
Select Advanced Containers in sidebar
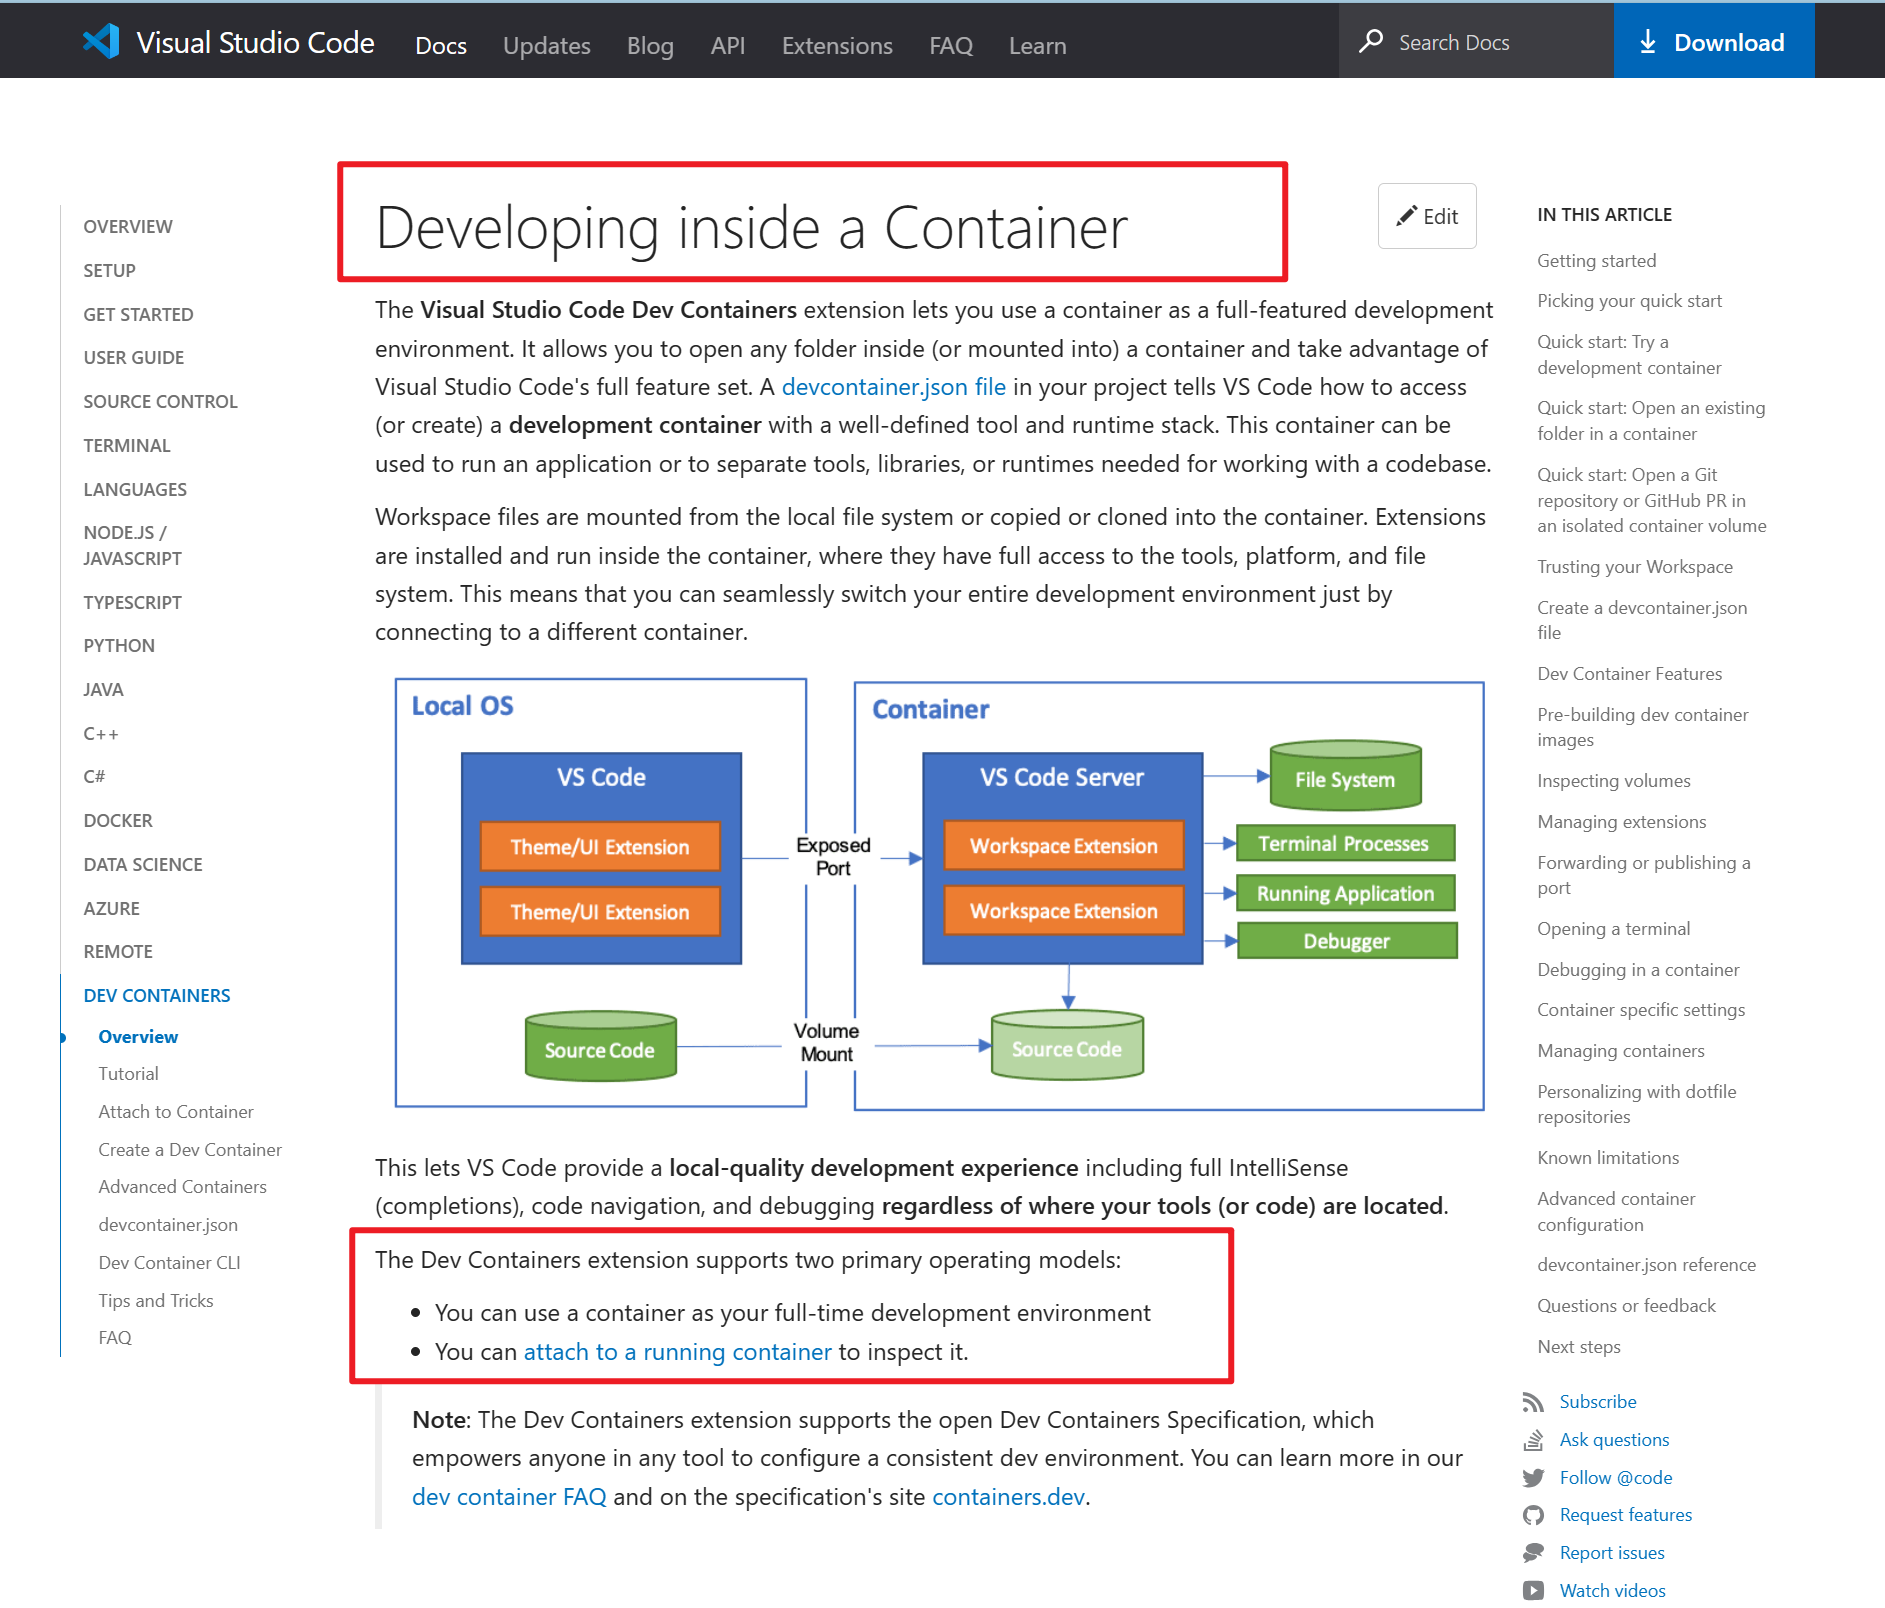coord(182,1186)
